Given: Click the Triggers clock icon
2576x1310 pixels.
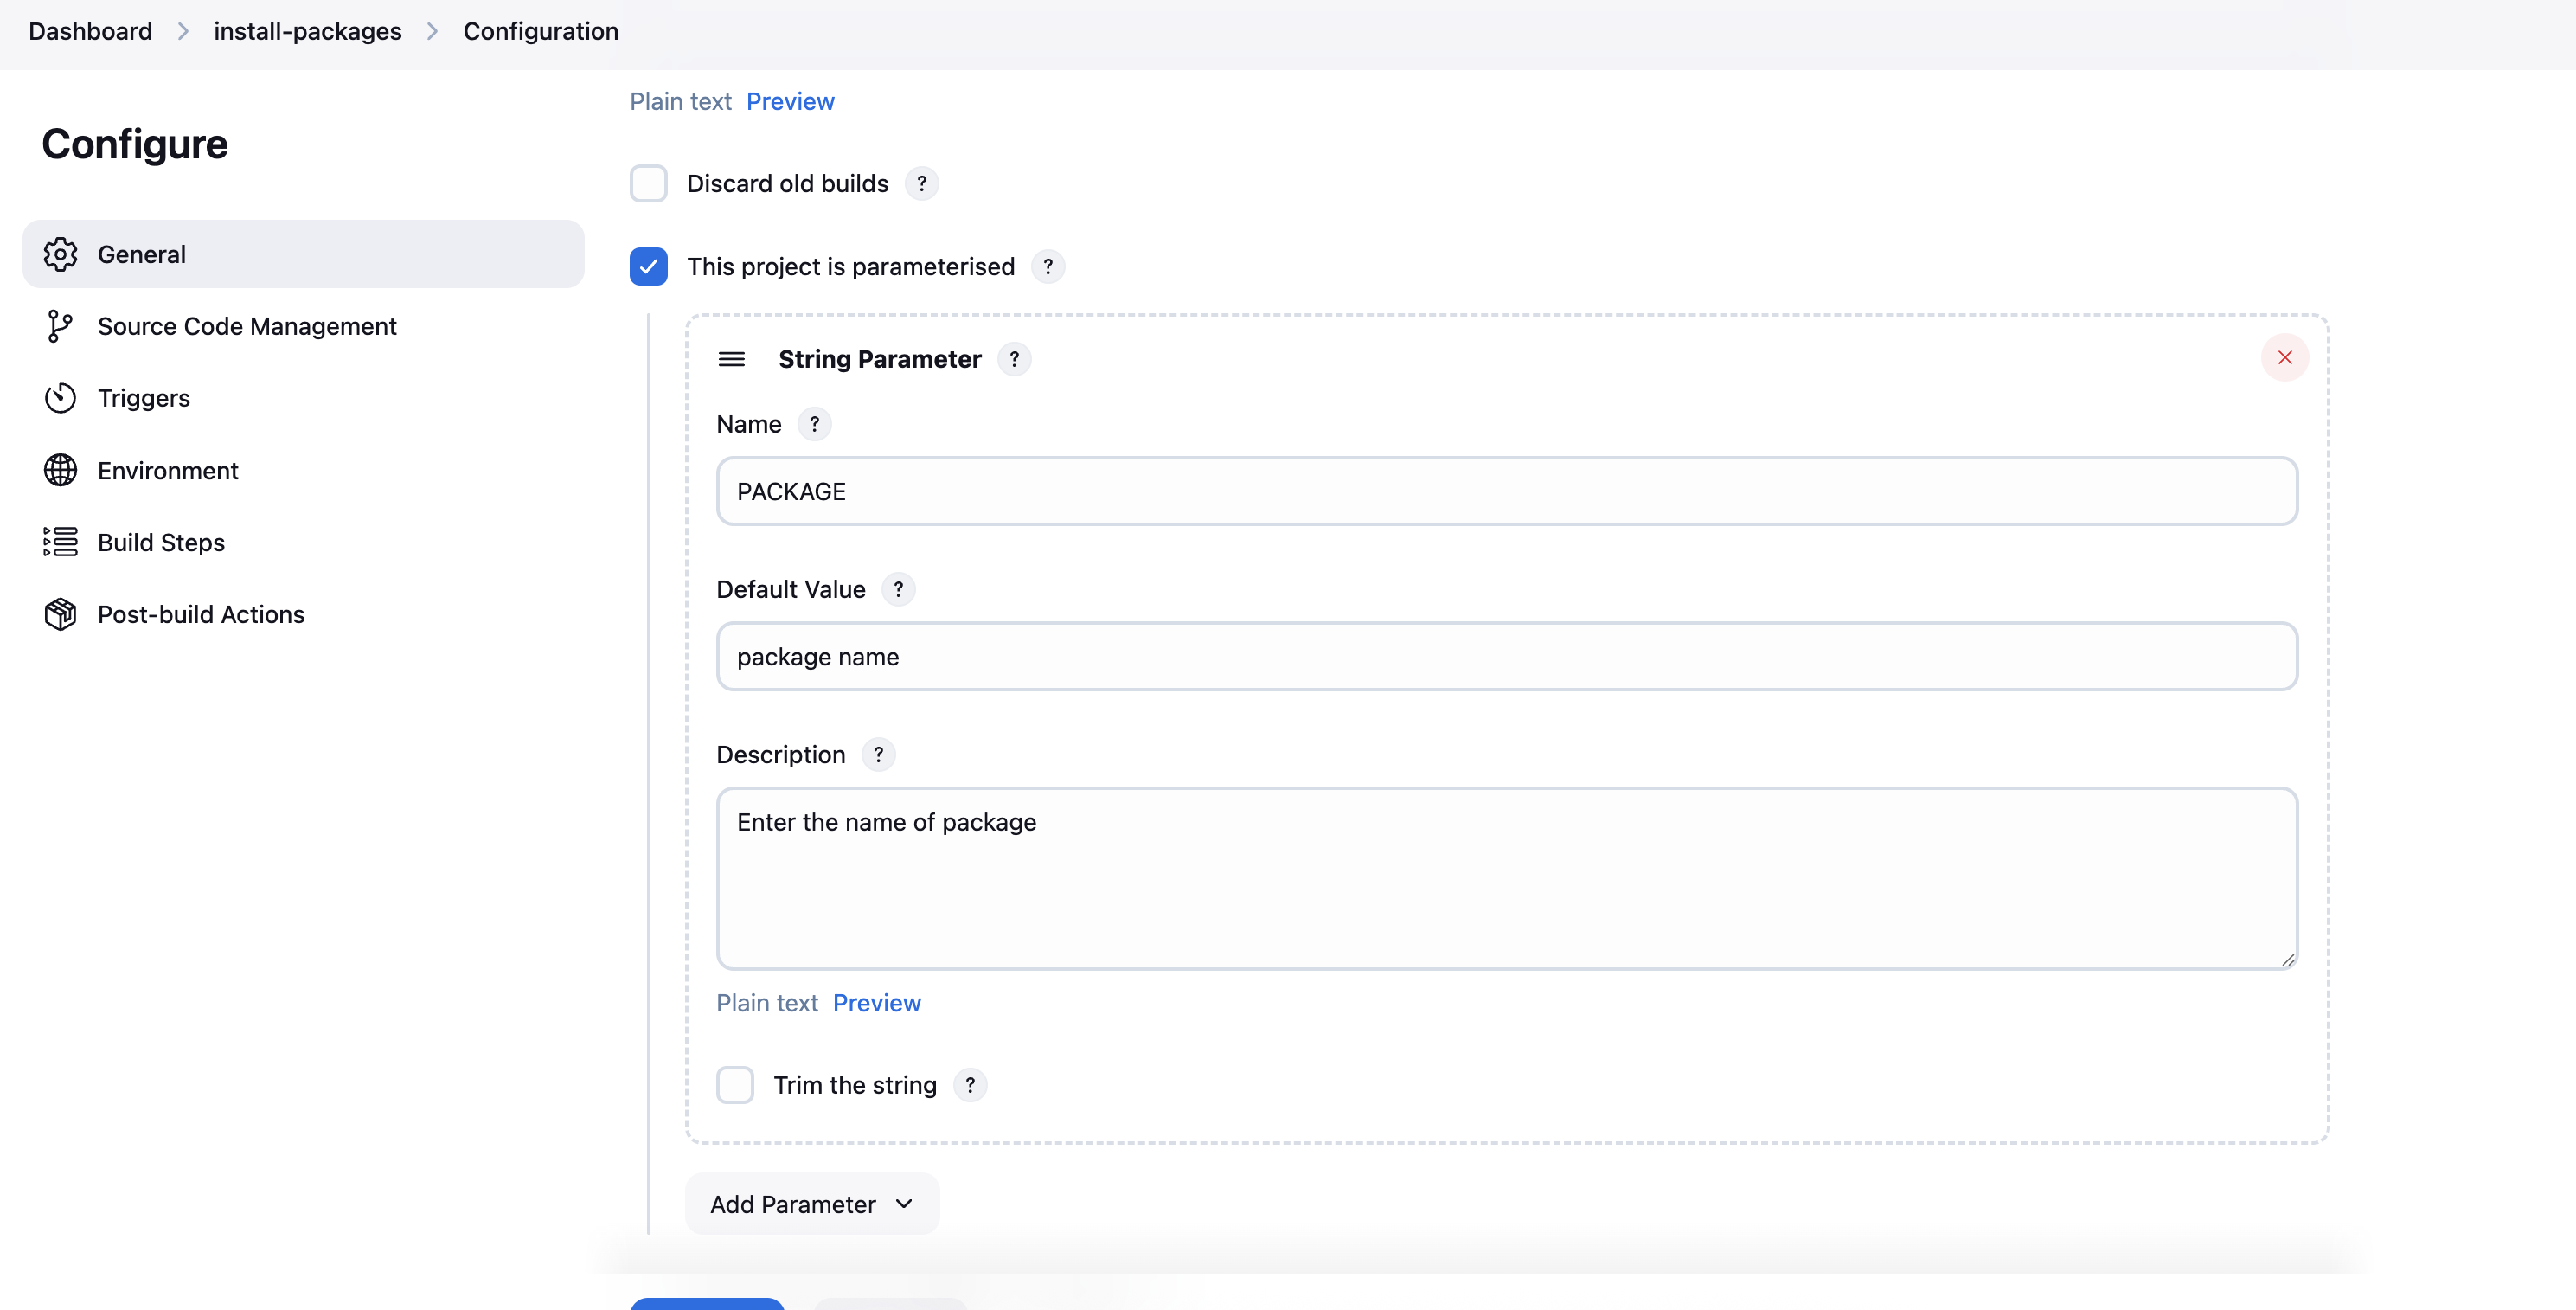Looking at the screenshot, I should [60, 398].
